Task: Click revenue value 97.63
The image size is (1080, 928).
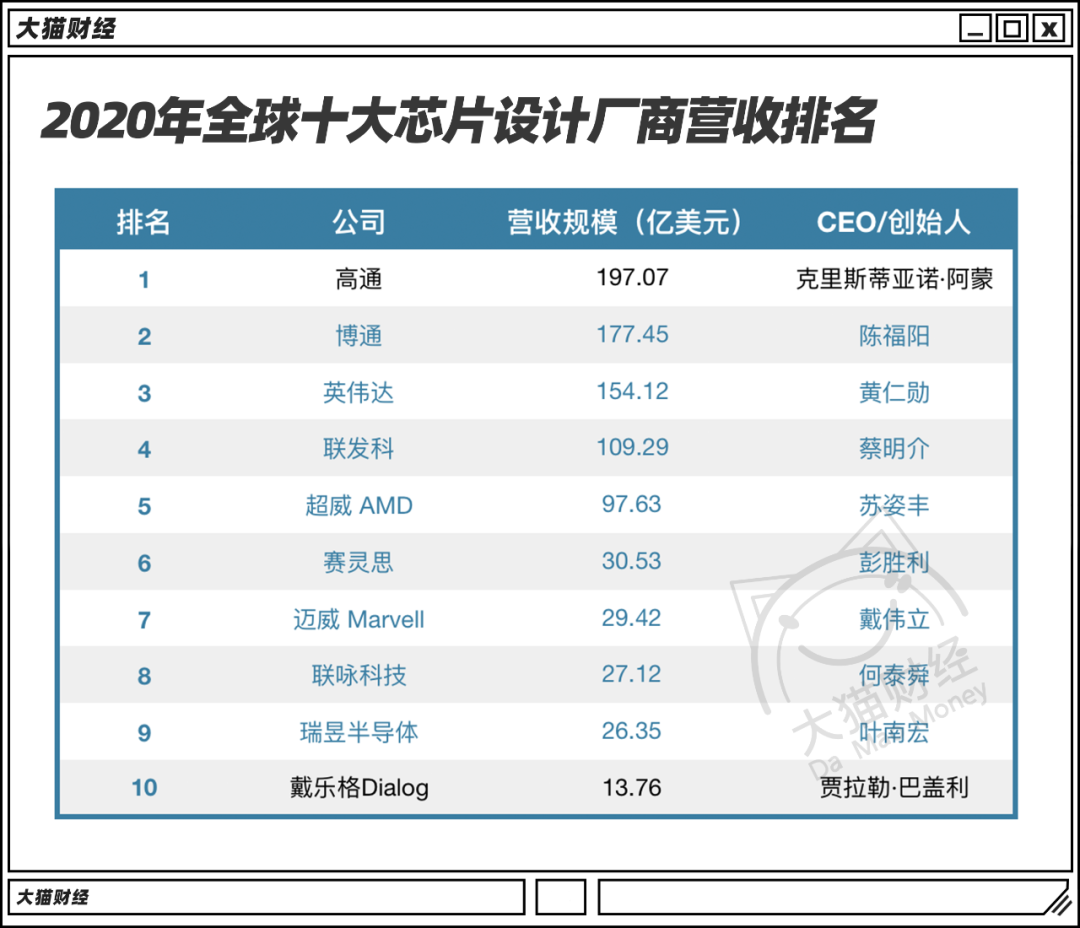Action: tap(632, 504)
